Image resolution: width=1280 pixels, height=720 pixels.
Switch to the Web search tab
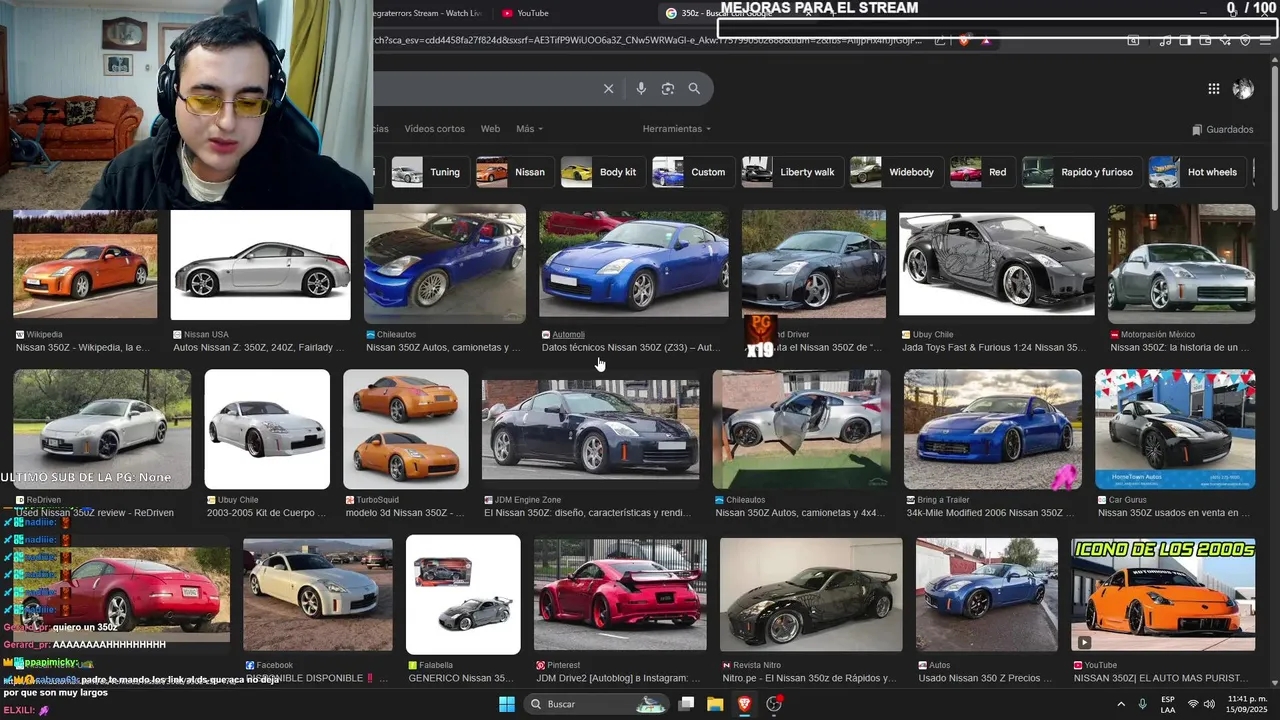pyautogui.click(x=490, y=129)
